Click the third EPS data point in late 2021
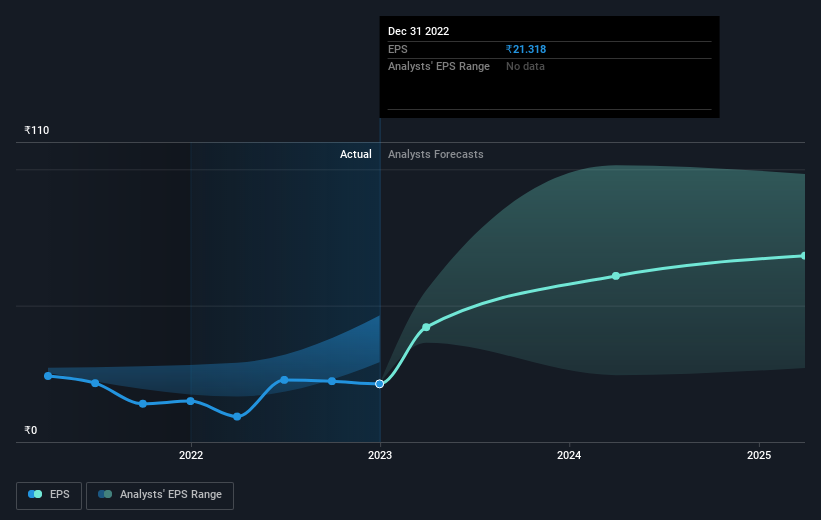 point(143,404)
